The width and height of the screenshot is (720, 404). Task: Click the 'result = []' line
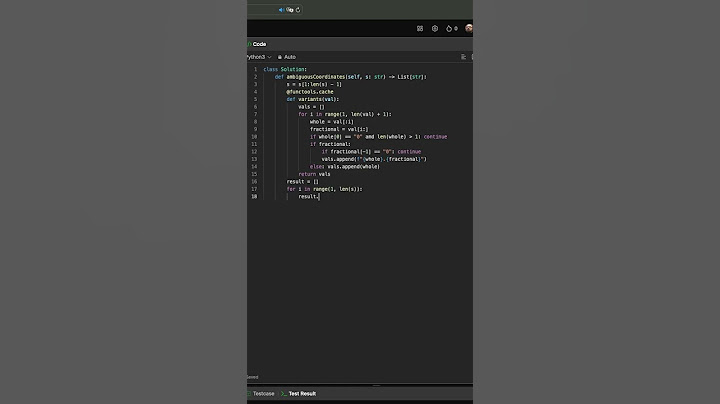click(302, 181)
